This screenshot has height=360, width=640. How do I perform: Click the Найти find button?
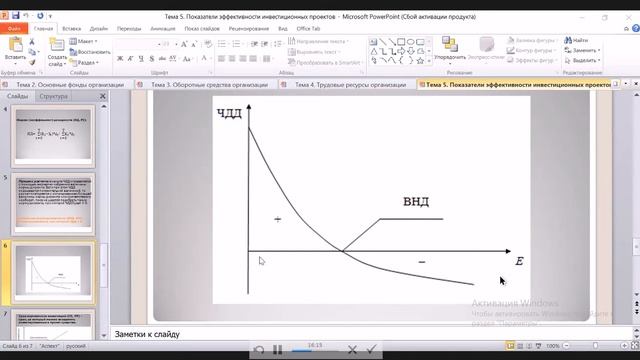576,40
